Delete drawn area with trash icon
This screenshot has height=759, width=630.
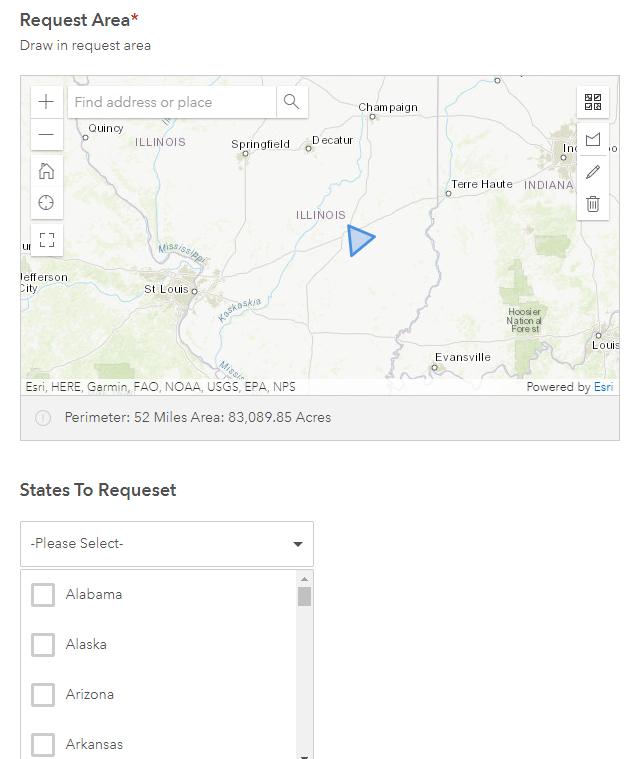click(593, 204)
